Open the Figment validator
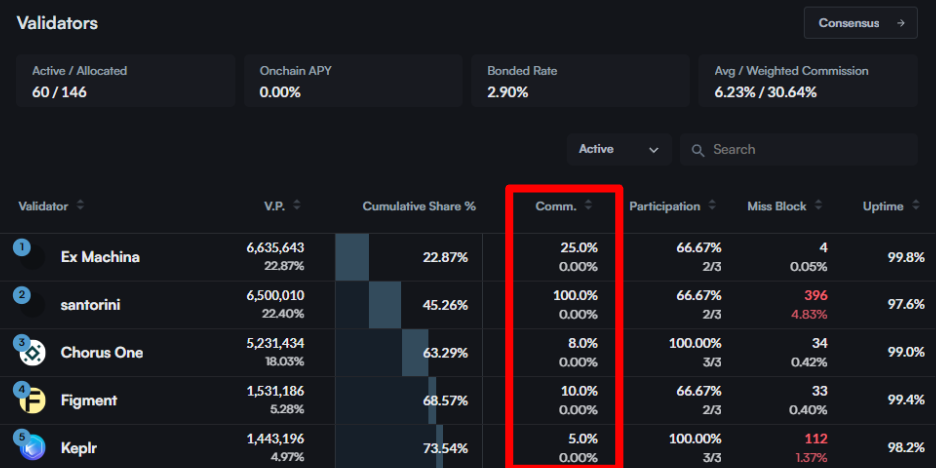The image size is (936, 468). click(x=89, y=401)
